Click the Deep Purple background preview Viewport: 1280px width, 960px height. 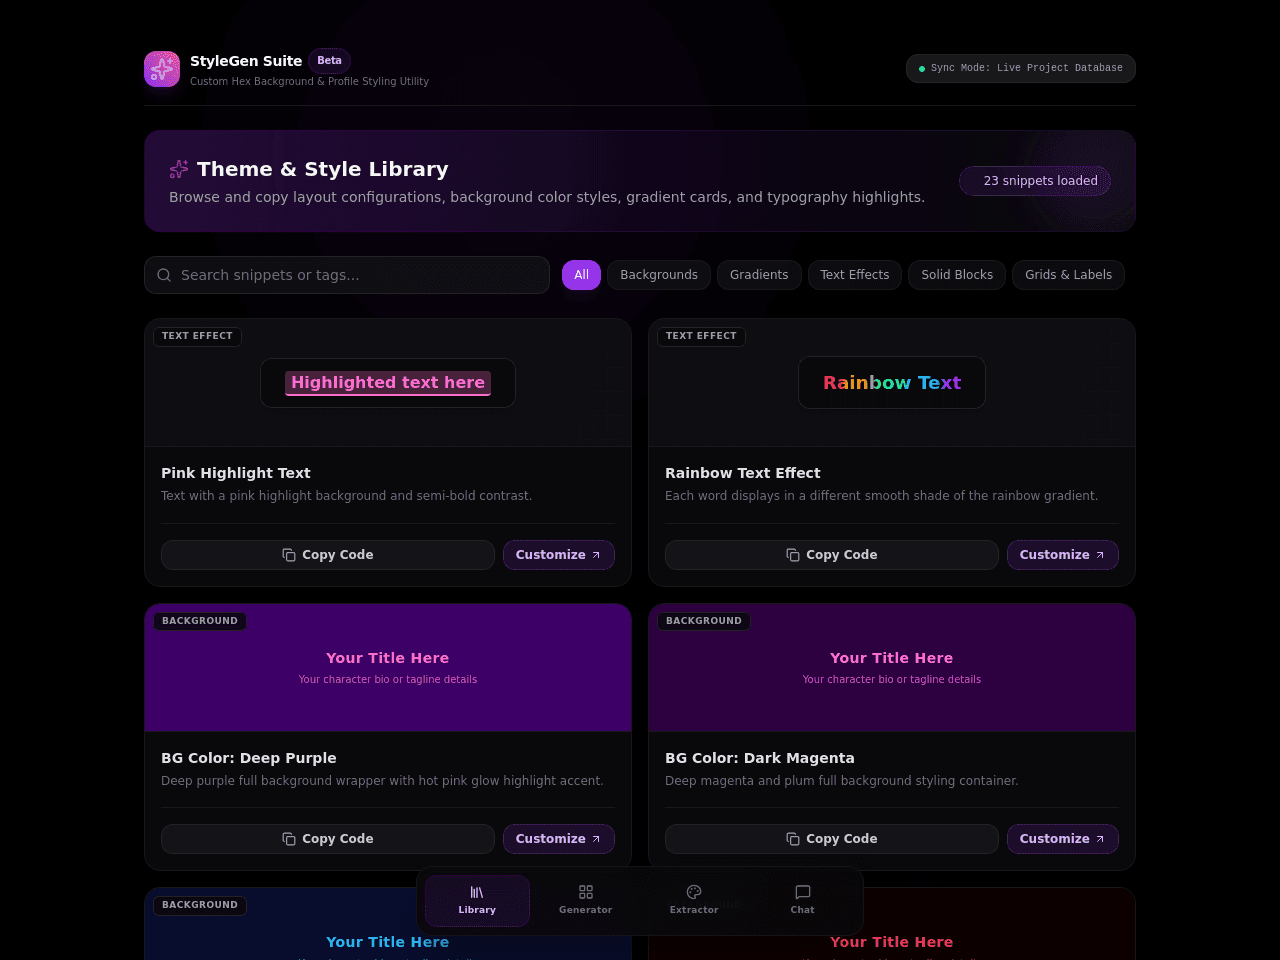(x=388, y=668)
